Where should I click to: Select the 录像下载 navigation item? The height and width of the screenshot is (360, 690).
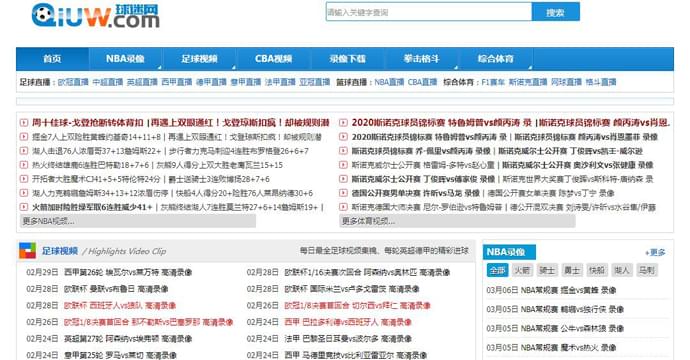click(x=348, y=59)
